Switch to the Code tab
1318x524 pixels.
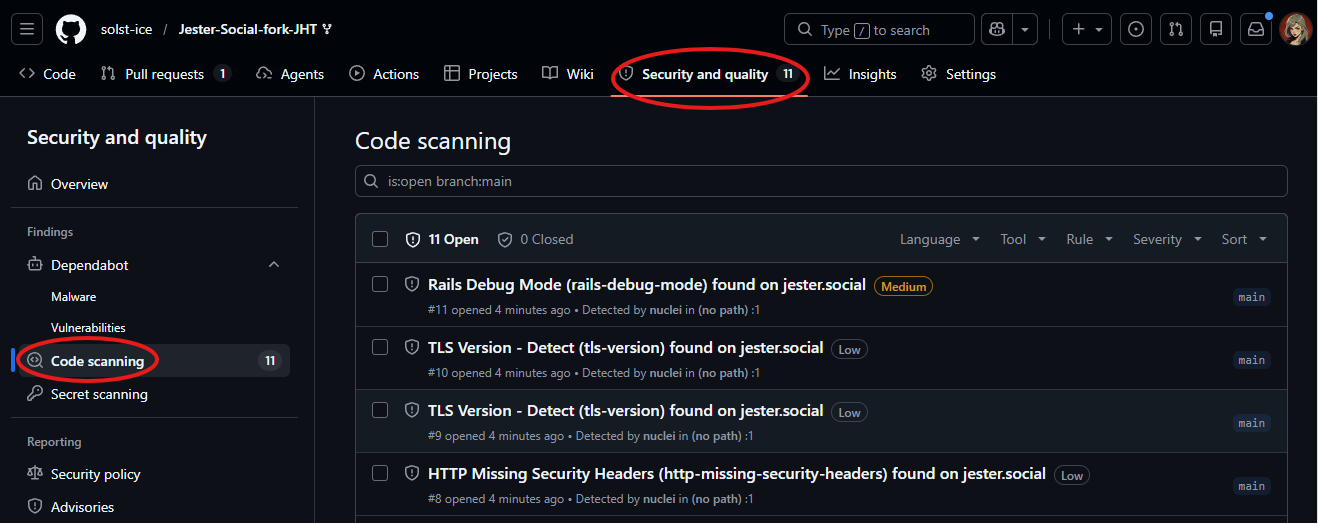[47, 74]
